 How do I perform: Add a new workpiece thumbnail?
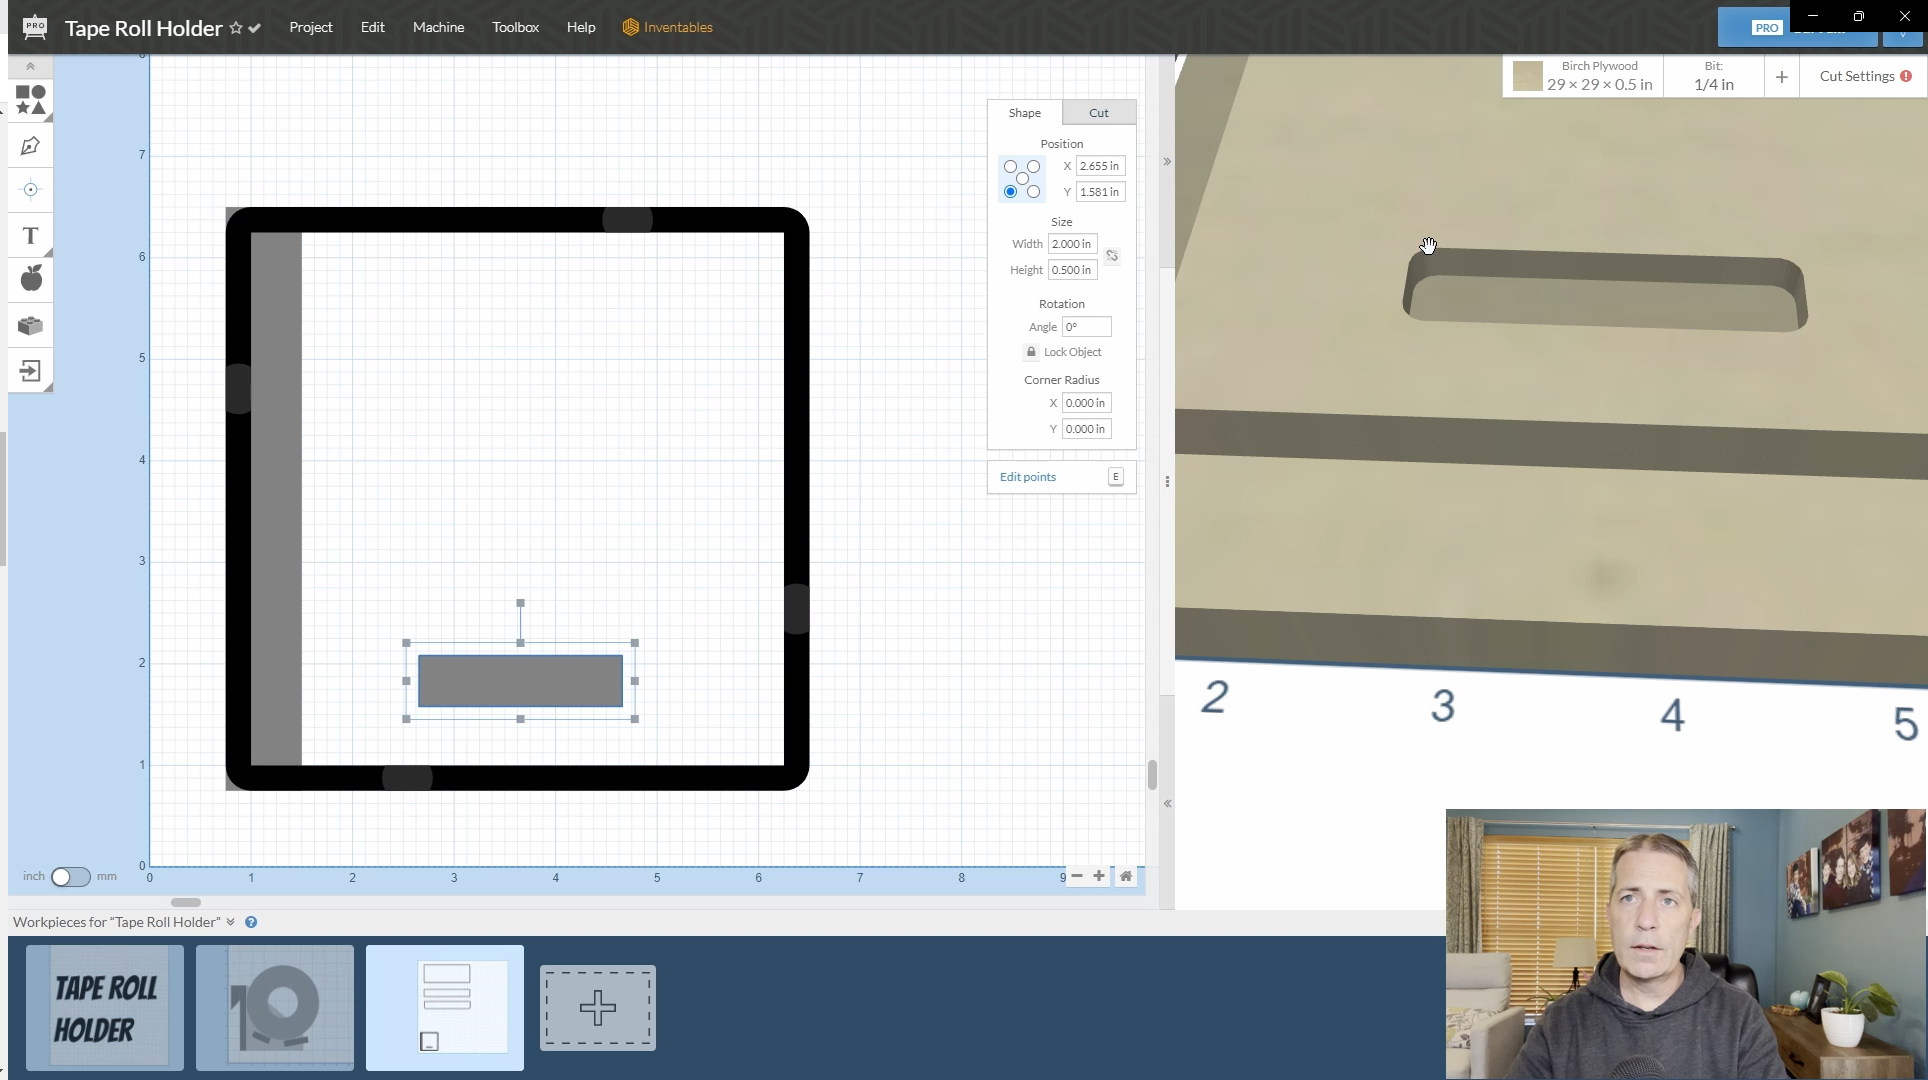(x=598, y=1008)
